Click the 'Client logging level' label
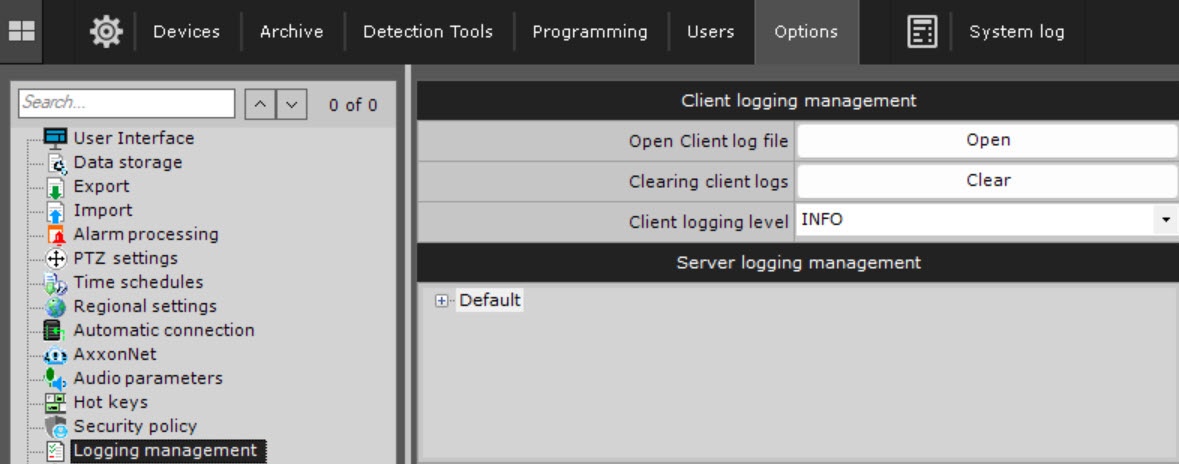 pos(708,221)
